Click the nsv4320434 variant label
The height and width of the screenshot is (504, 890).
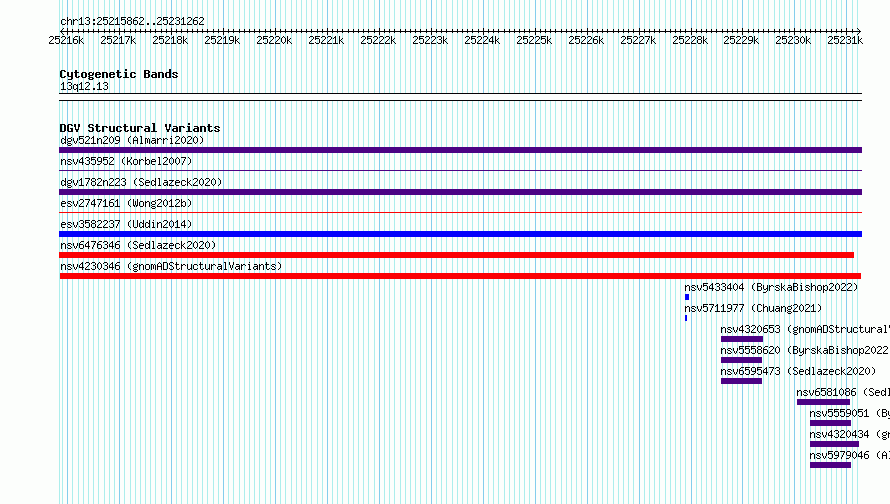(850, 434)
